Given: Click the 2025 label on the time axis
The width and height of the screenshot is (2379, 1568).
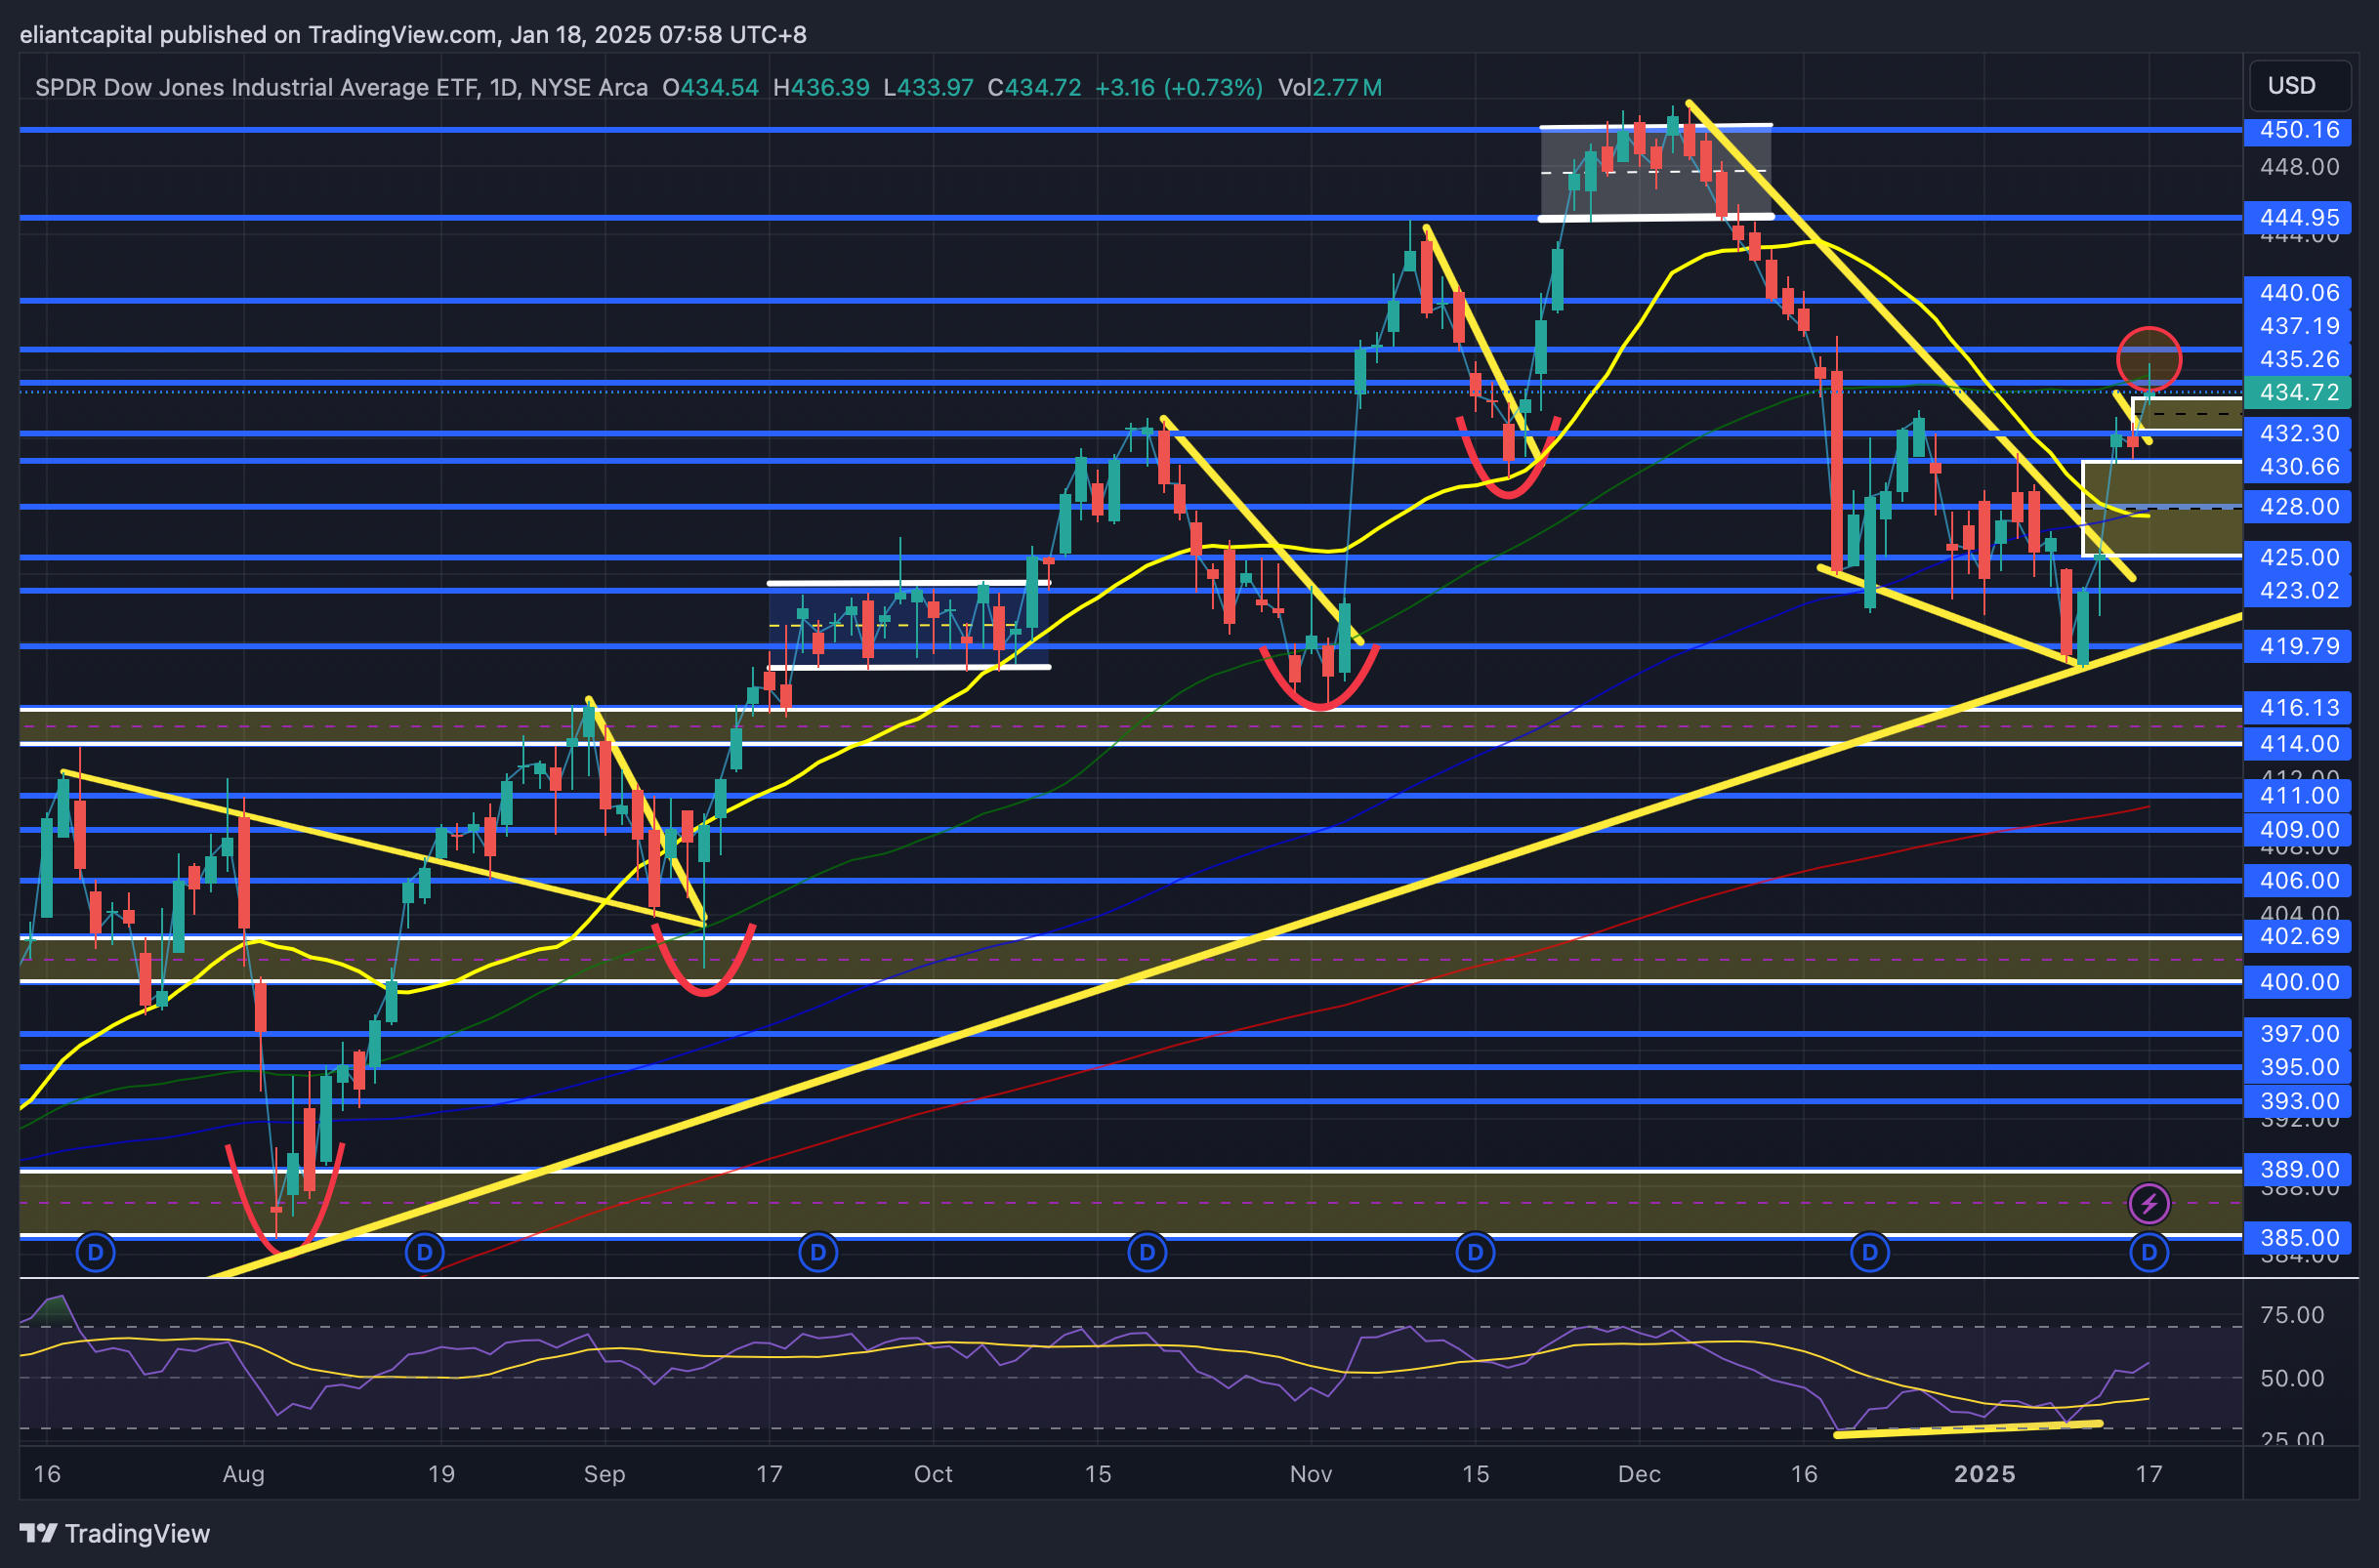Looking at the screenshot, I should (x=1984, y=1474).
